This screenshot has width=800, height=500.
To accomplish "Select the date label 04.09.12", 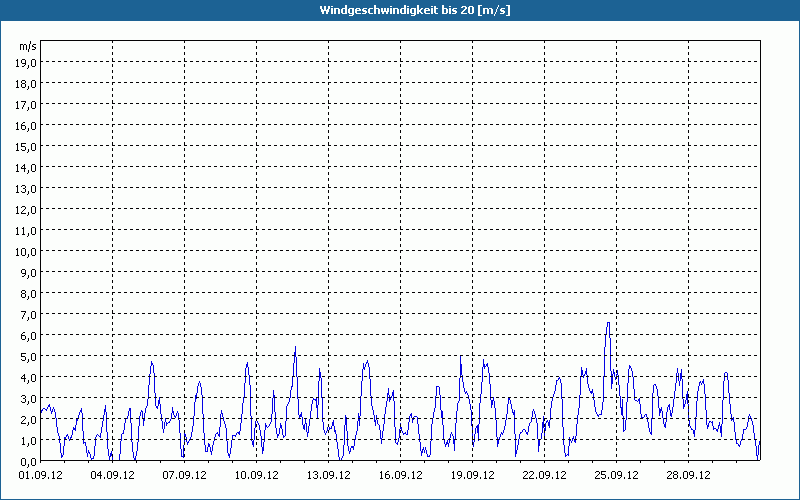I will pos(112,475).
